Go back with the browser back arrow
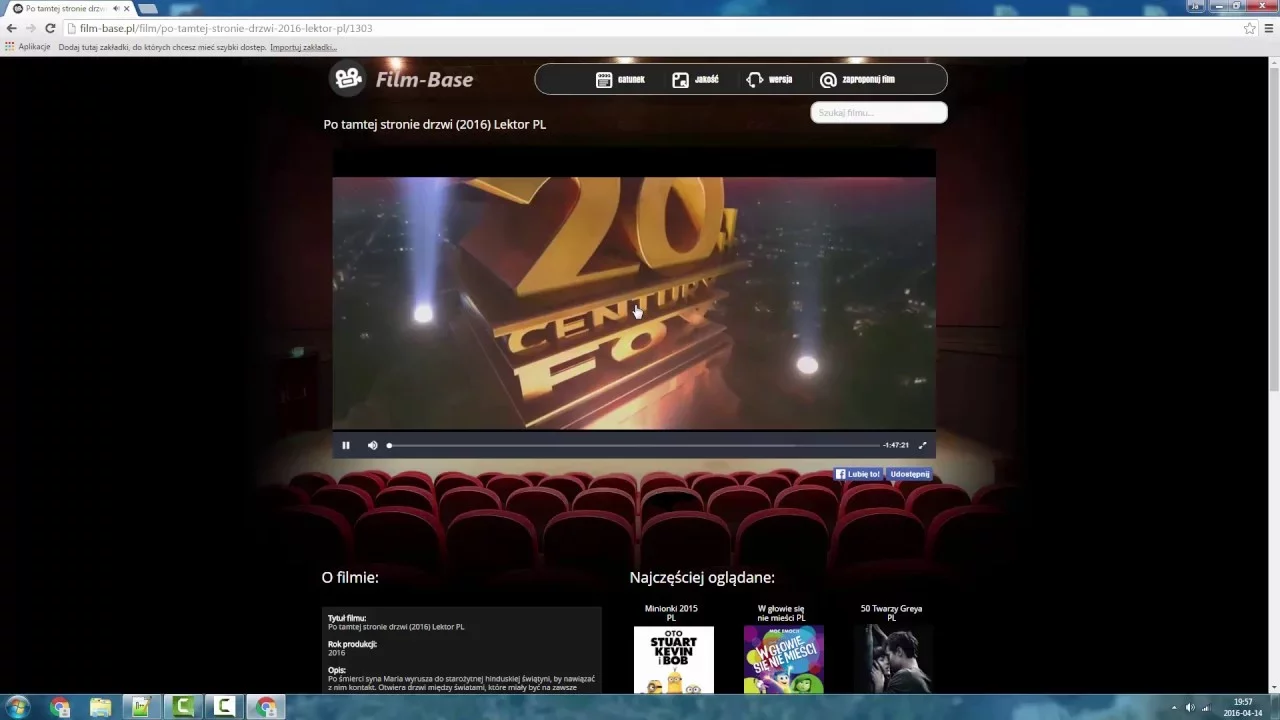Image resolution: width=1280 pixels, height=720 pixels. [11, 28]
